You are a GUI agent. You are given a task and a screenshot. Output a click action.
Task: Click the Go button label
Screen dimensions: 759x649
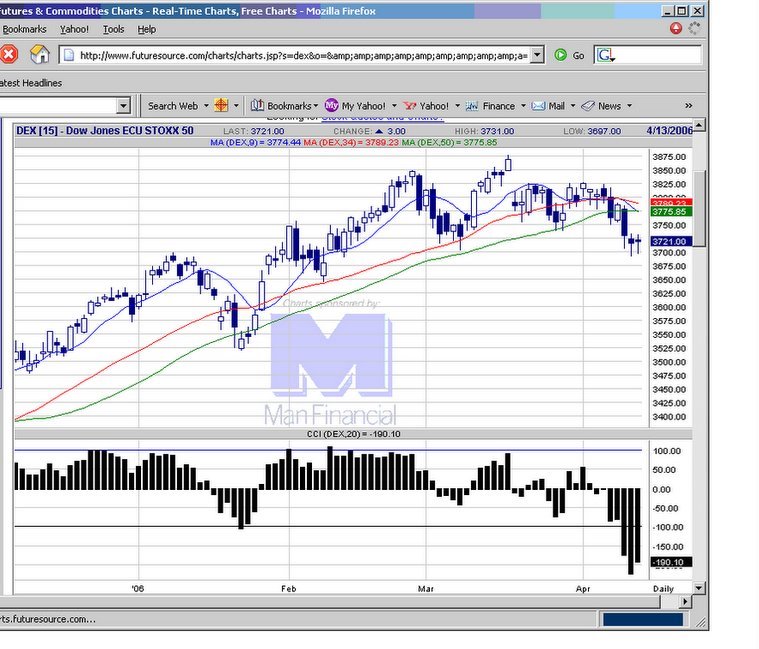[x=578, y=56]
